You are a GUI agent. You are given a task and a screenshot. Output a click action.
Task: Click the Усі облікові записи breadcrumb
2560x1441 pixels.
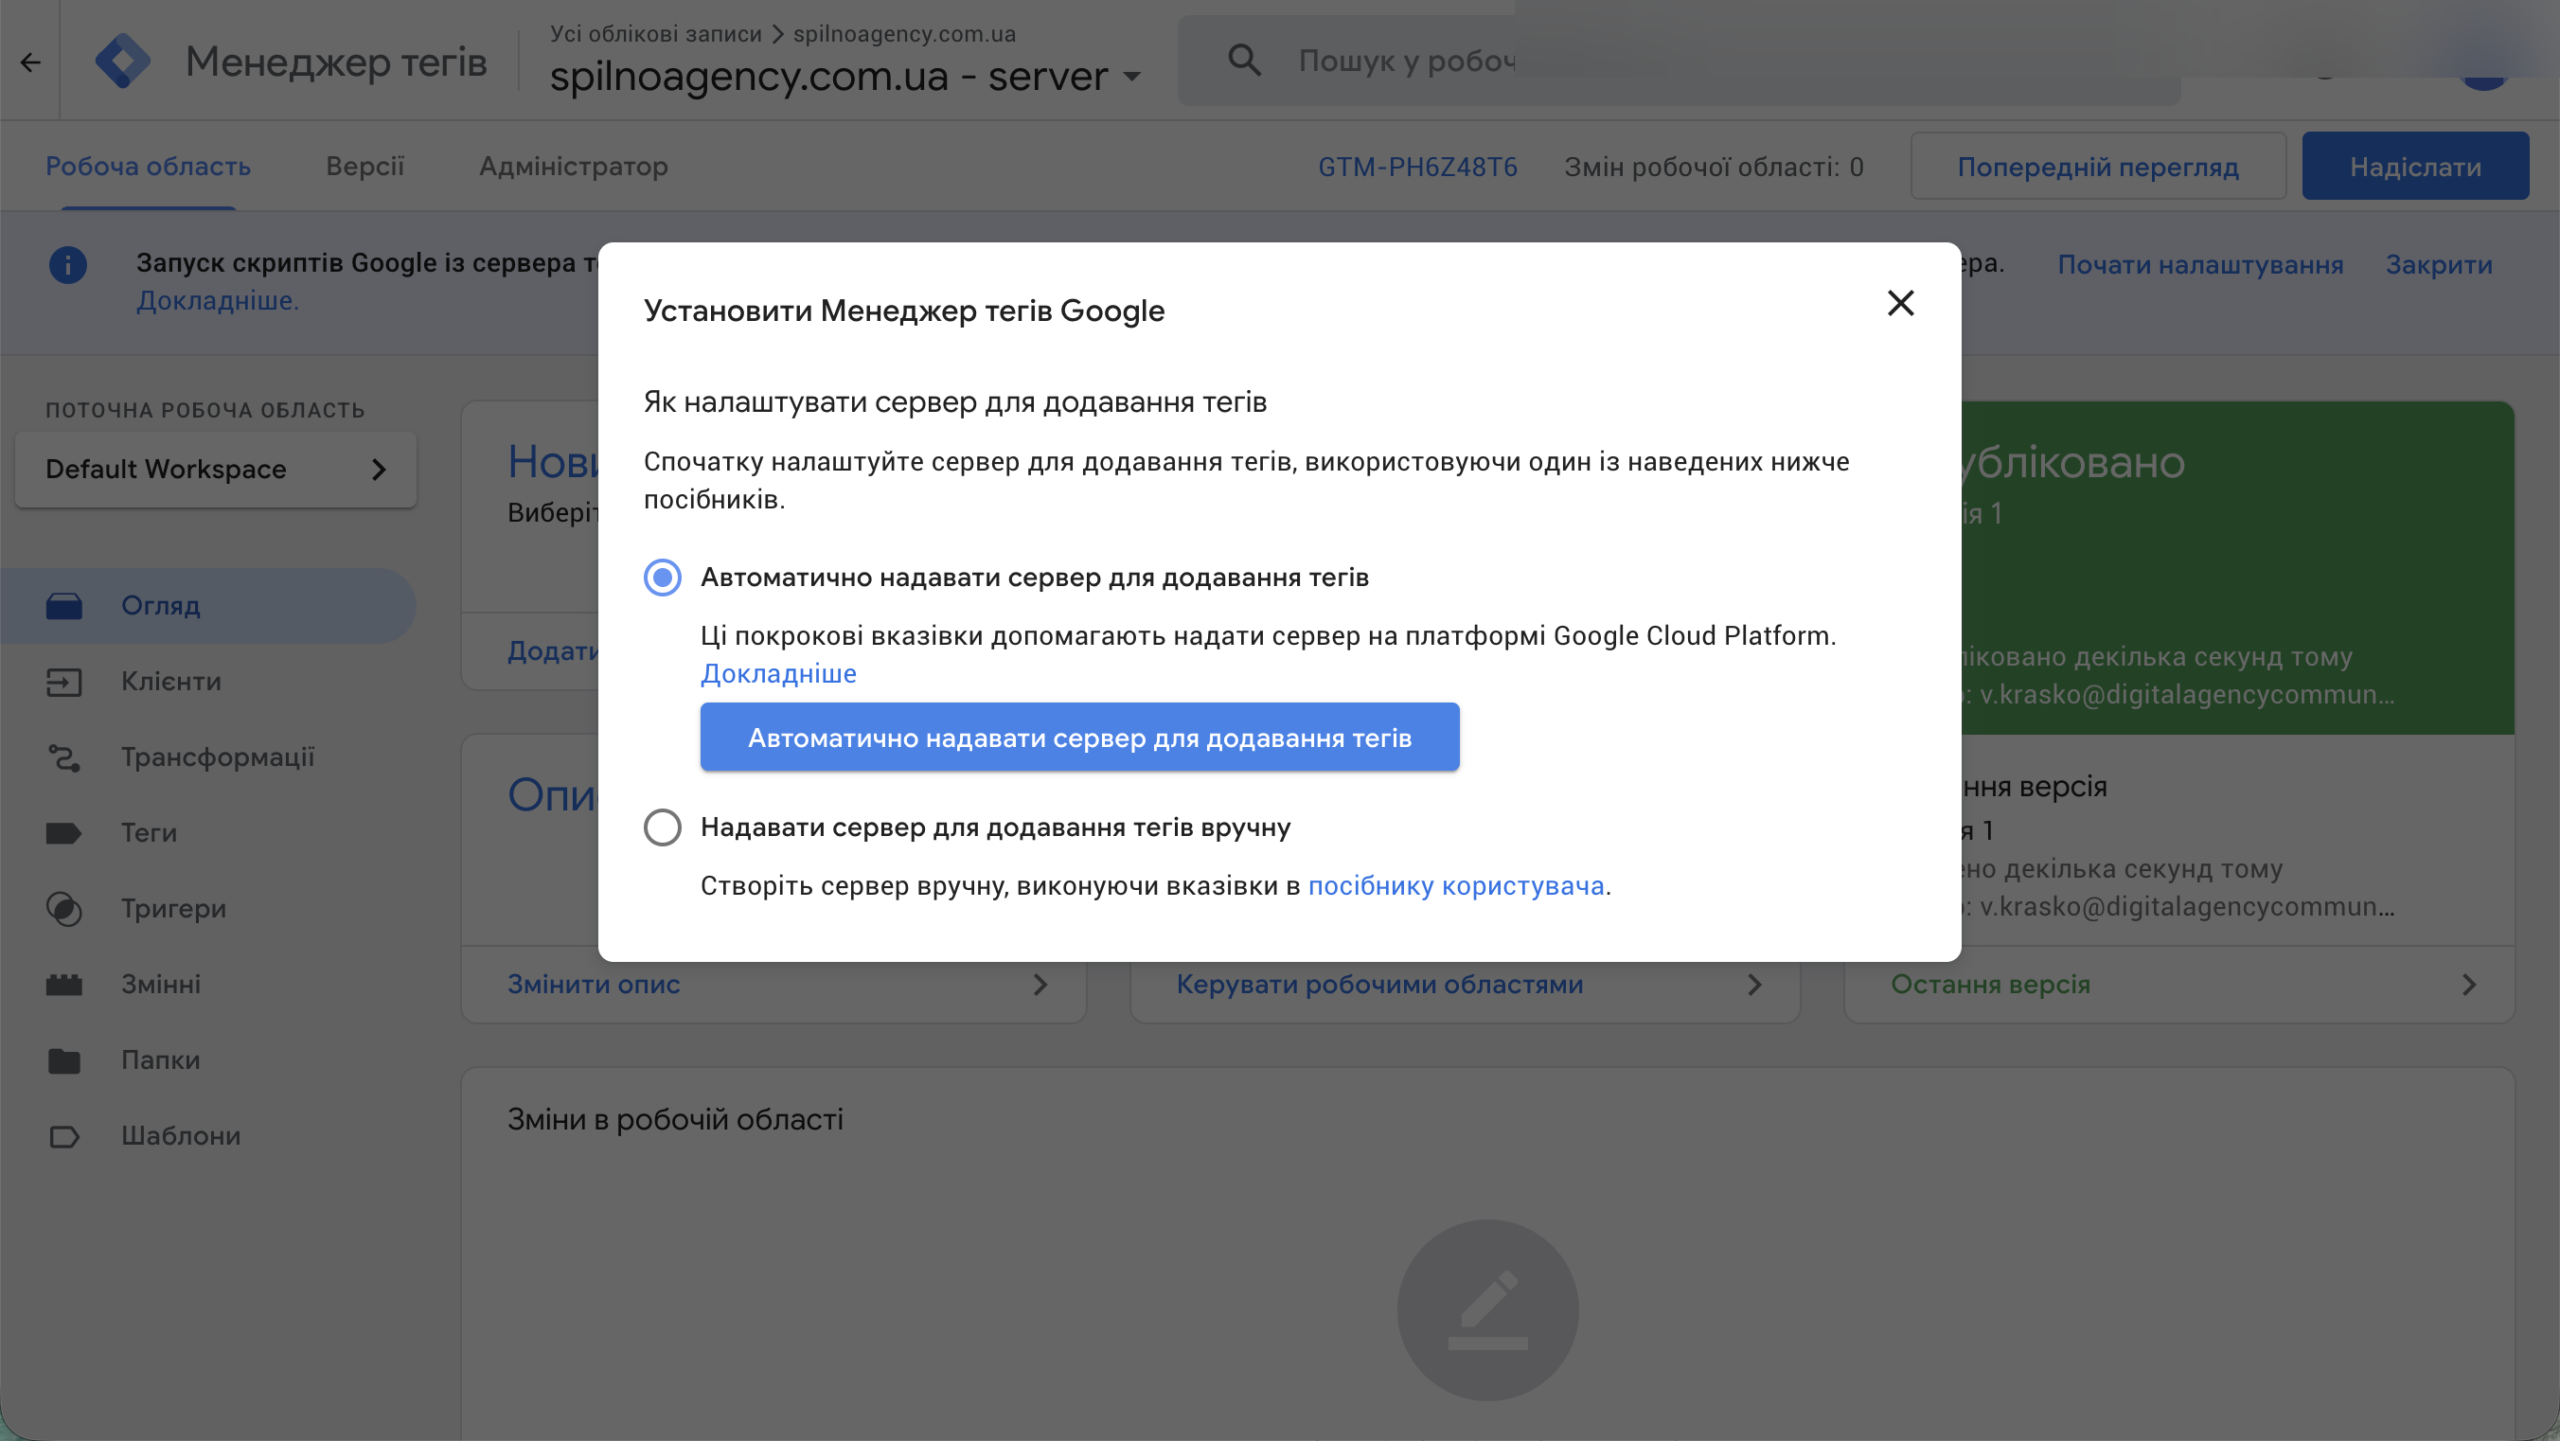656,34
